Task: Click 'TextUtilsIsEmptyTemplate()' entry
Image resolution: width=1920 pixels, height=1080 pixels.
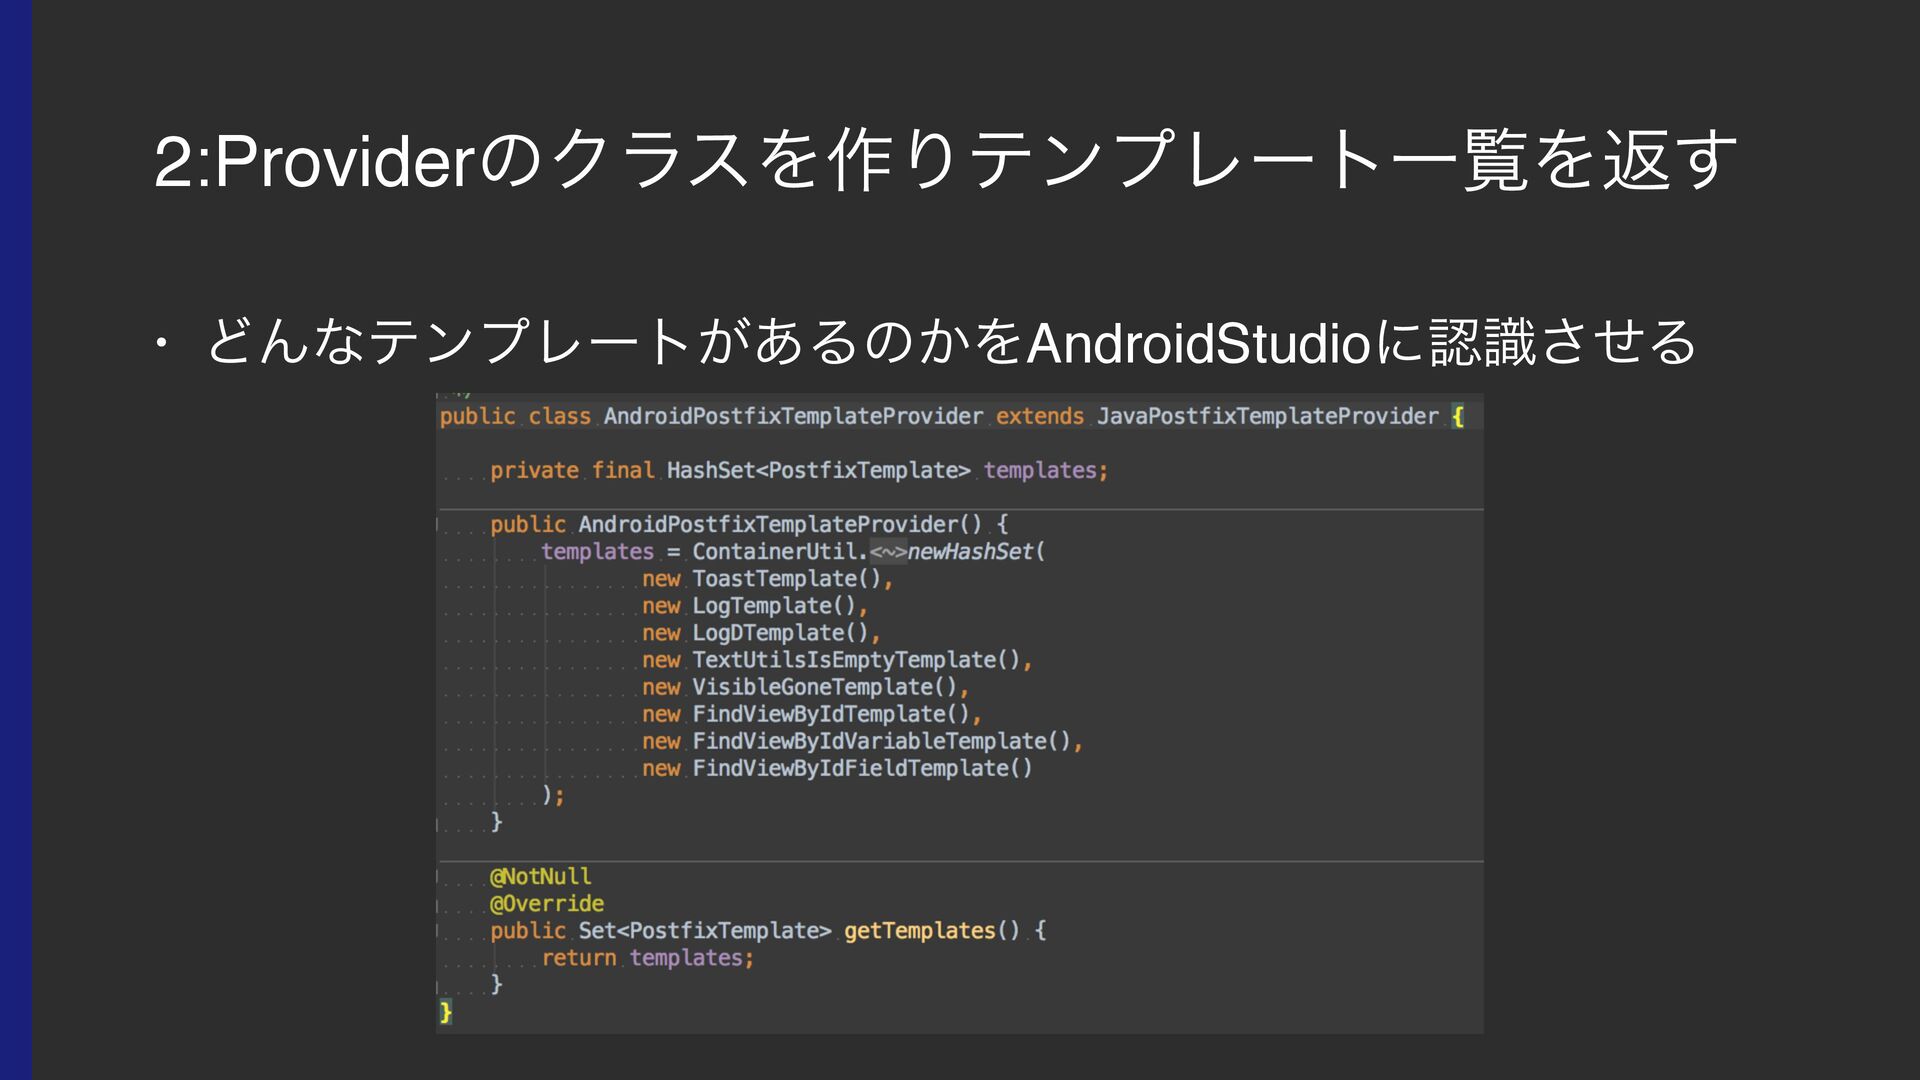Action: click(856, 659)
